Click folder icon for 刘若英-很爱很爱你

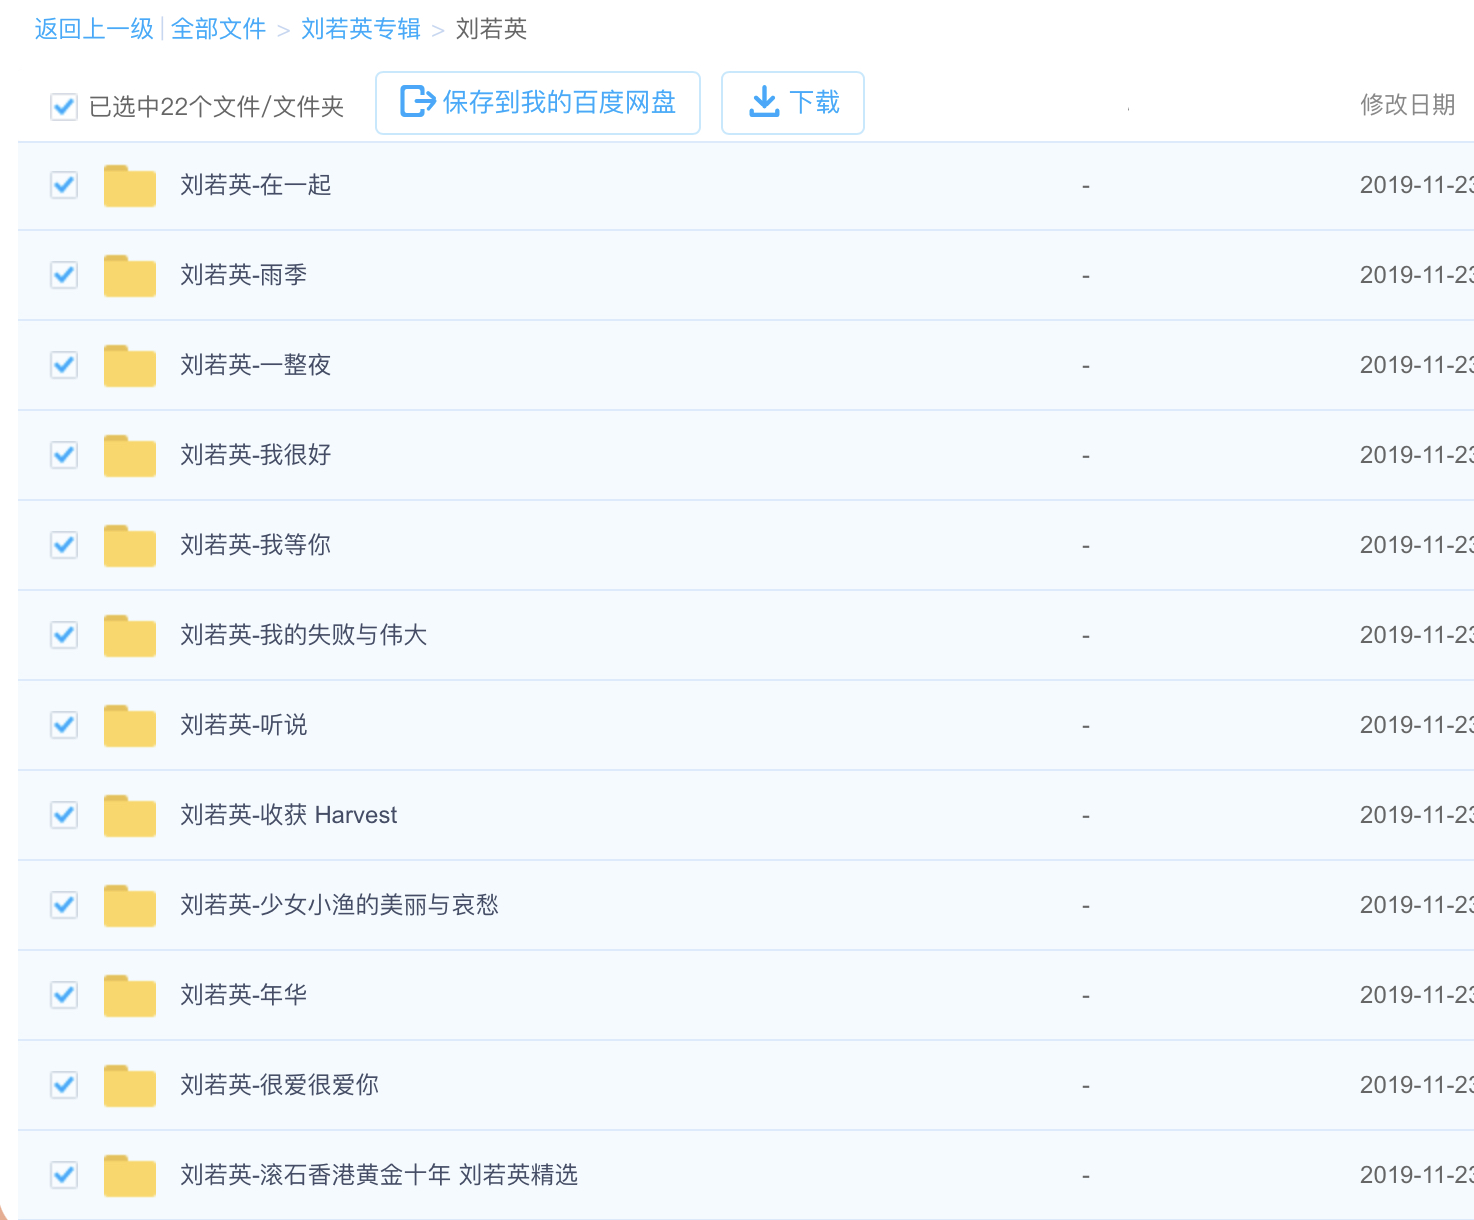(x=130, y=1086)
